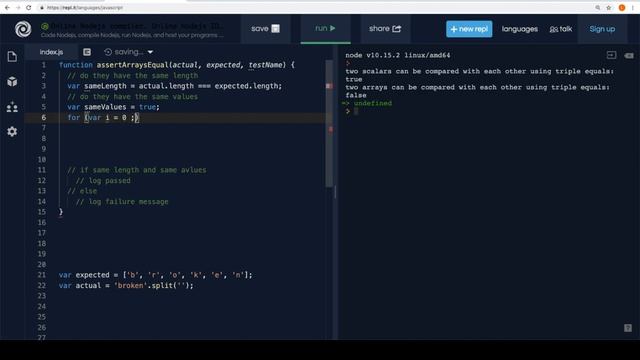Run the program
Image resolution: width=640 pixels, height=360 pixels.
pyautogui.click(x=325, y=29)
